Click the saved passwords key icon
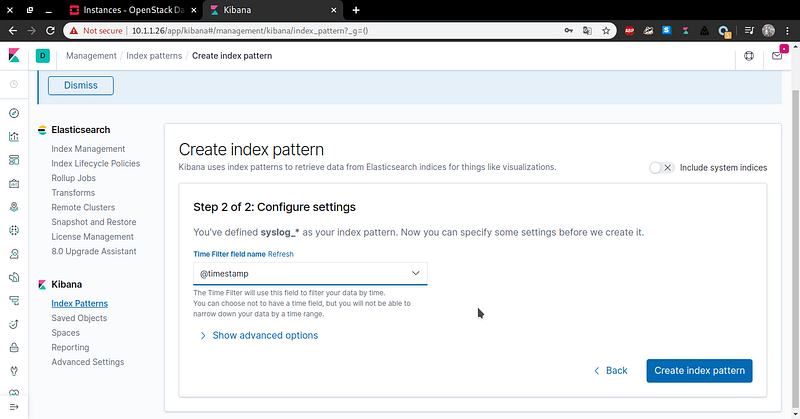The width and height of the screenshot is (800, 419). (568, 31)
